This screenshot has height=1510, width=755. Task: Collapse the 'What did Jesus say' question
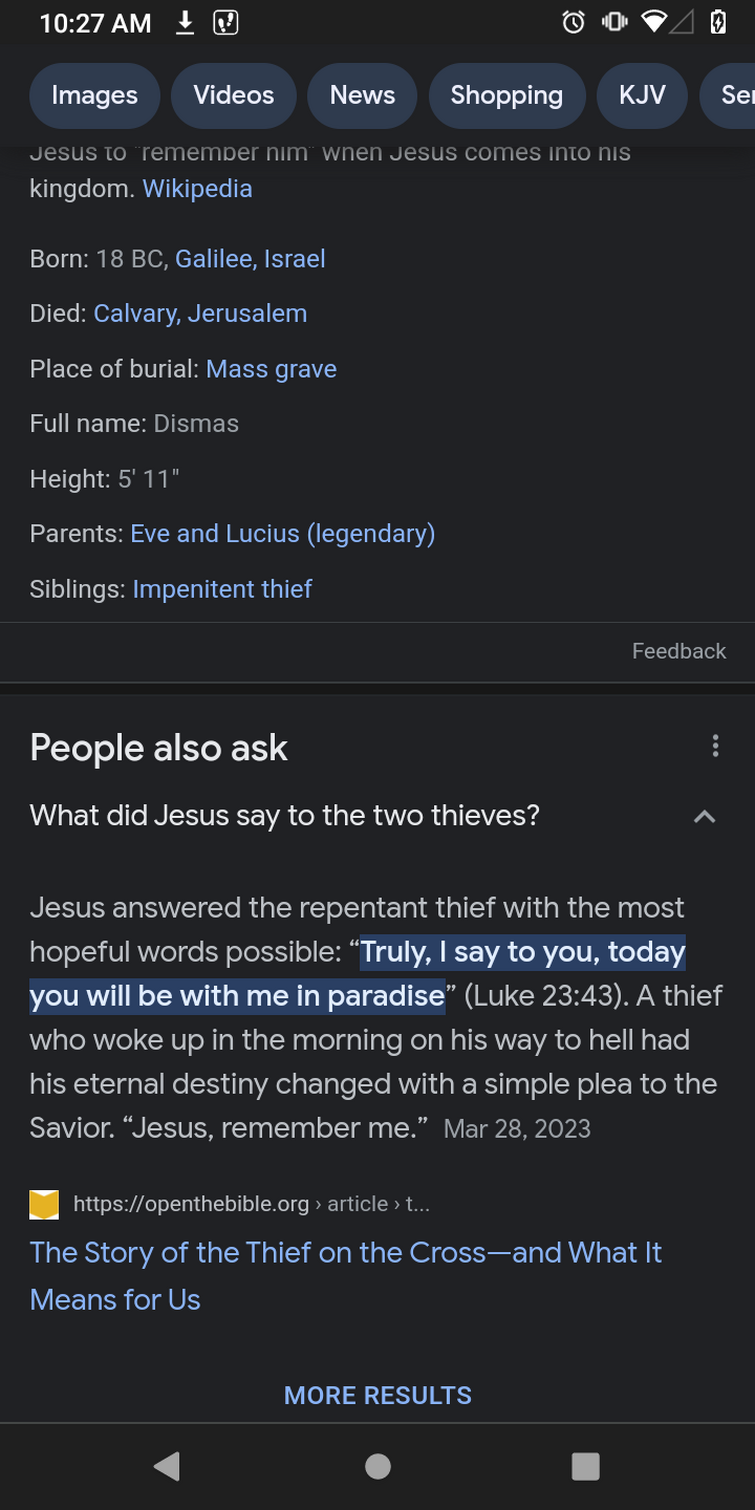(704, 817)
